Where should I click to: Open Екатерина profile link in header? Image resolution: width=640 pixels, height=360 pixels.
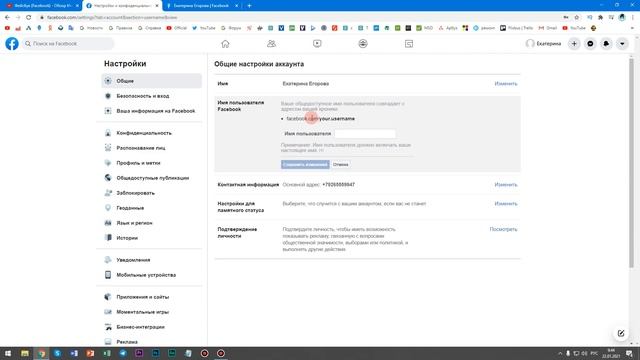click(544, 44)
